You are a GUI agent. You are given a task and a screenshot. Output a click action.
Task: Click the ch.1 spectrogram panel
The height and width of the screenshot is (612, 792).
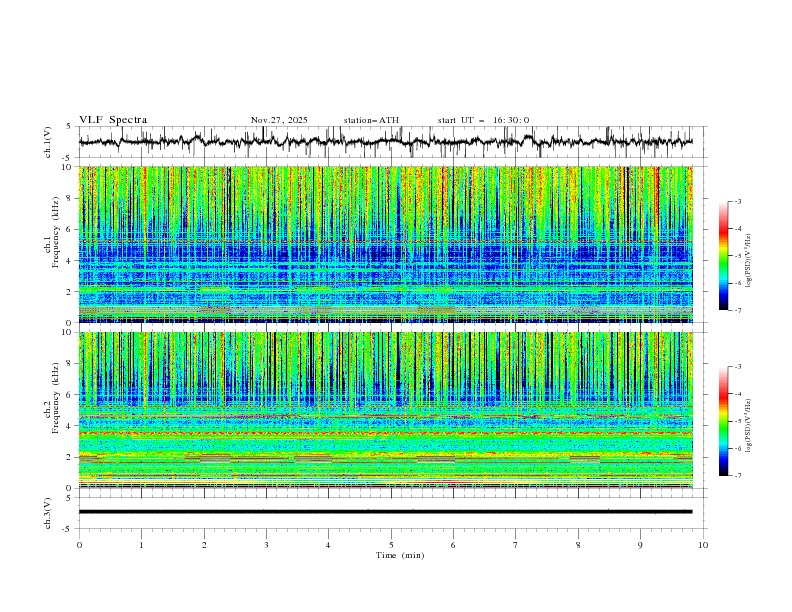[x=386, y=244]
